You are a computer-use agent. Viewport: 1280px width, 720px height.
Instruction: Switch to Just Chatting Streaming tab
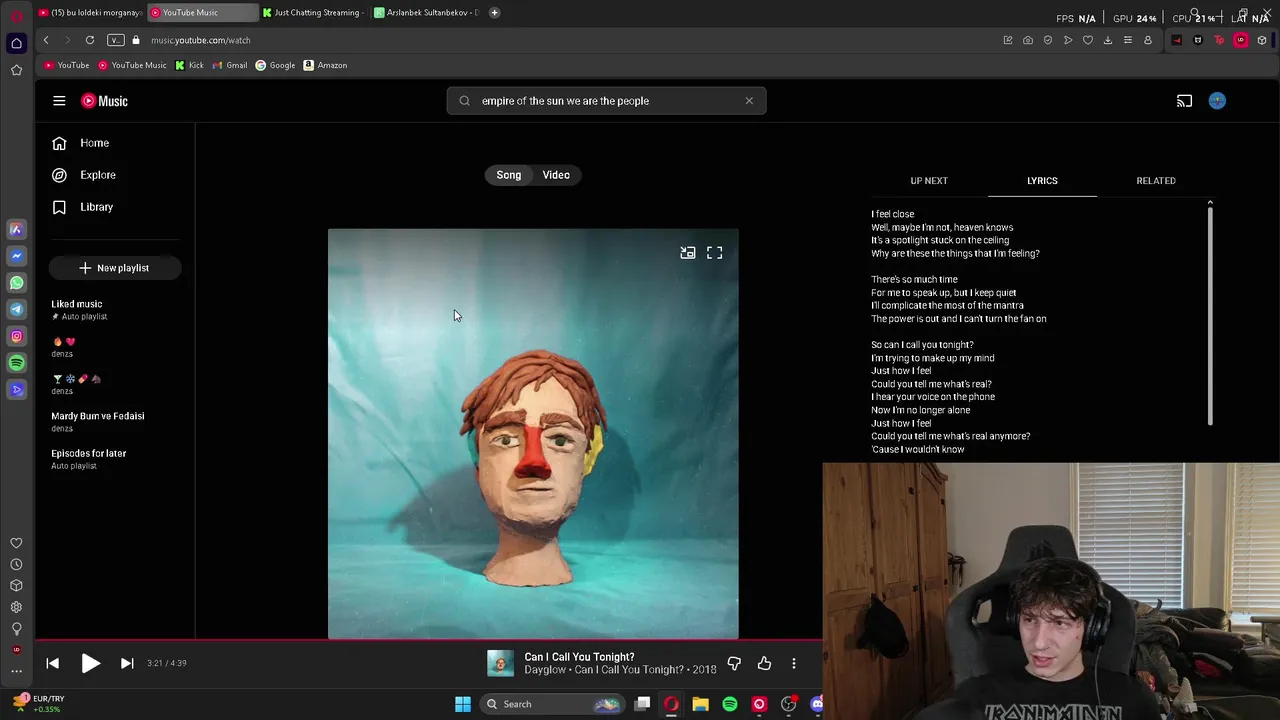pos(312,13)
